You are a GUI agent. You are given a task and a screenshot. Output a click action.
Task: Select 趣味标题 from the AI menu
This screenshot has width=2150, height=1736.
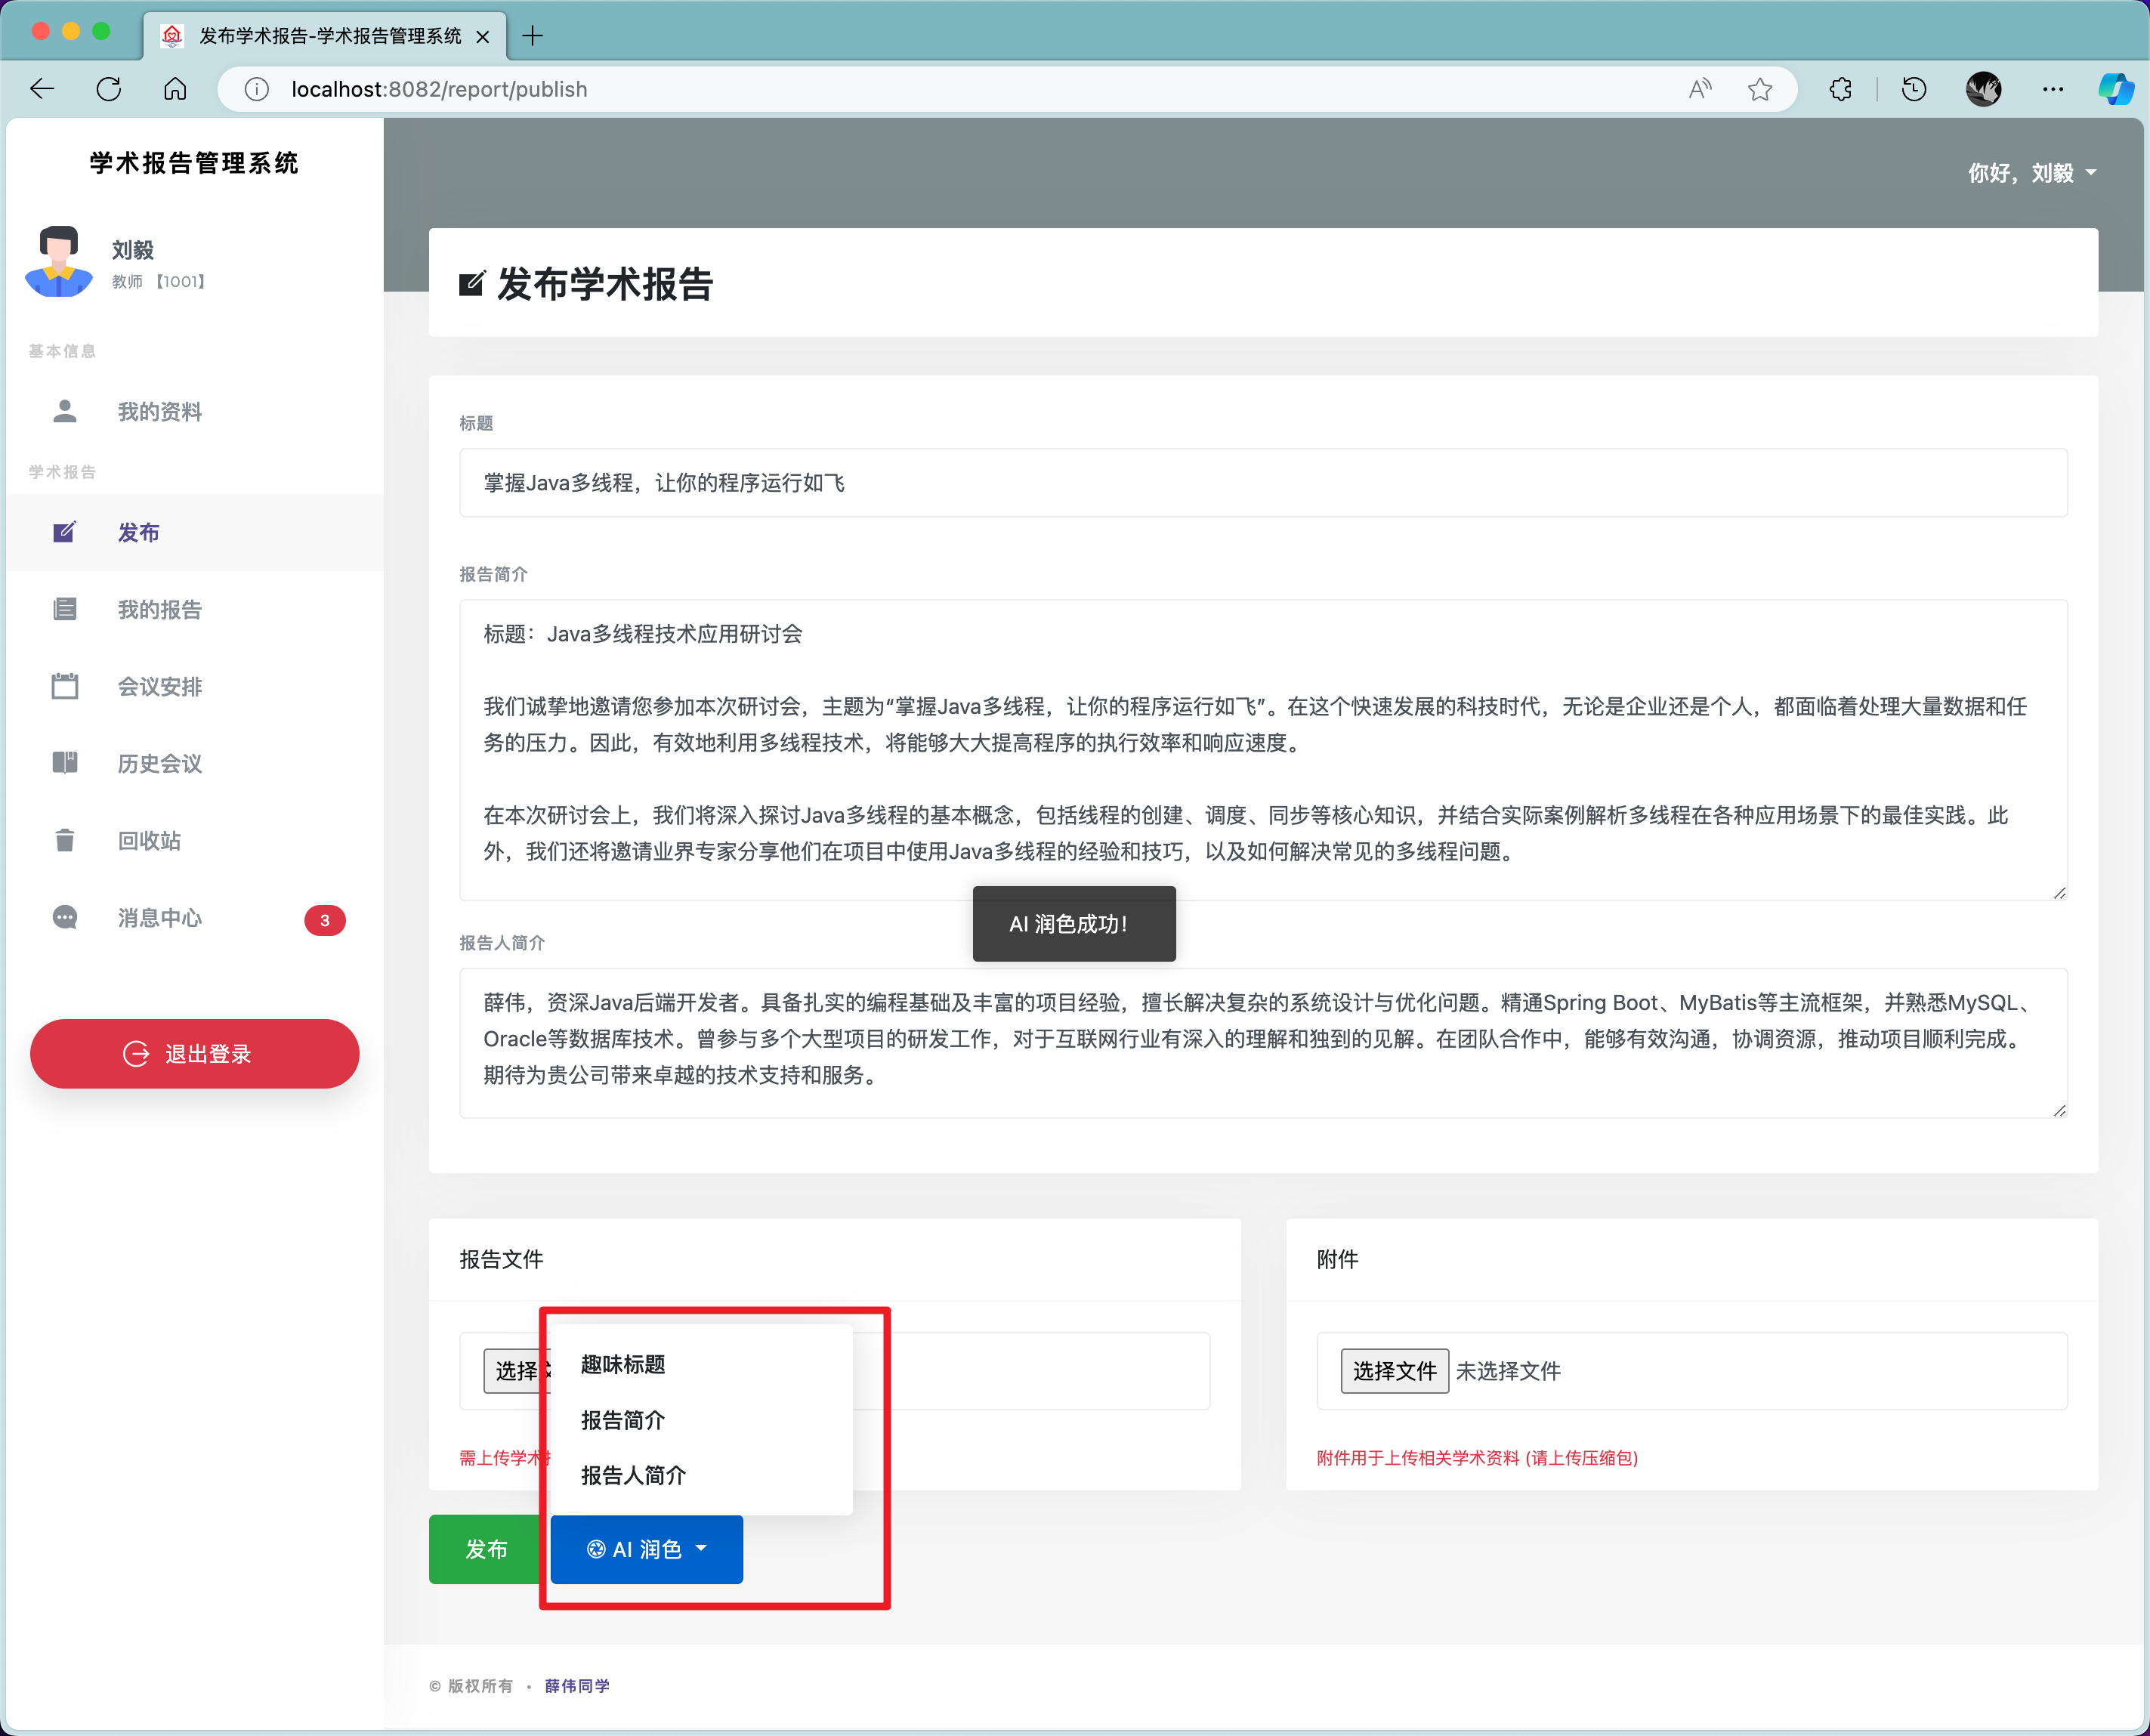(623, 1364)
